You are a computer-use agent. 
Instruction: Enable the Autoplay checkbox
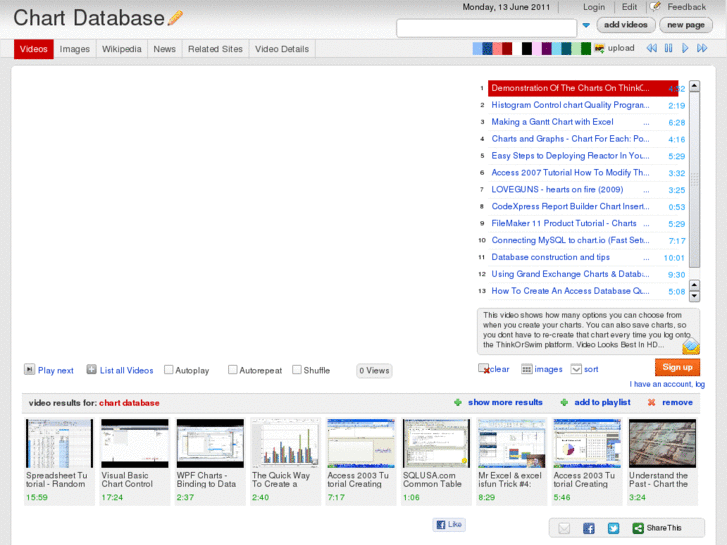[x=169, y=370]
